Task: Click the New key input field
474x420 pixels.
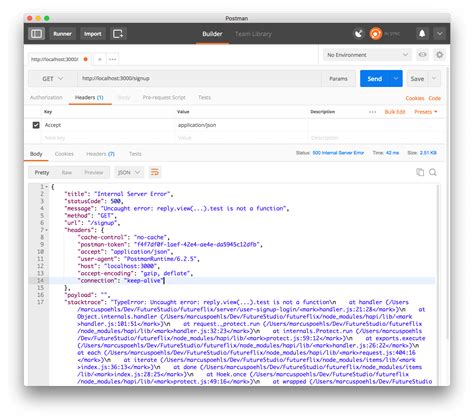Action: (108, 138)
